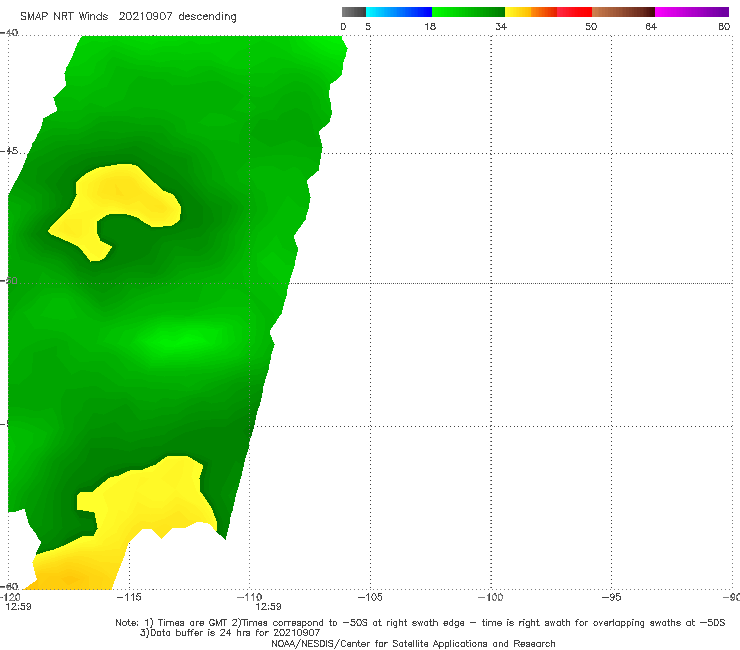Select the '-105' longitude axis label
Image resolution: width=740 pixels, height=650 pixels.
click(370, 597)
